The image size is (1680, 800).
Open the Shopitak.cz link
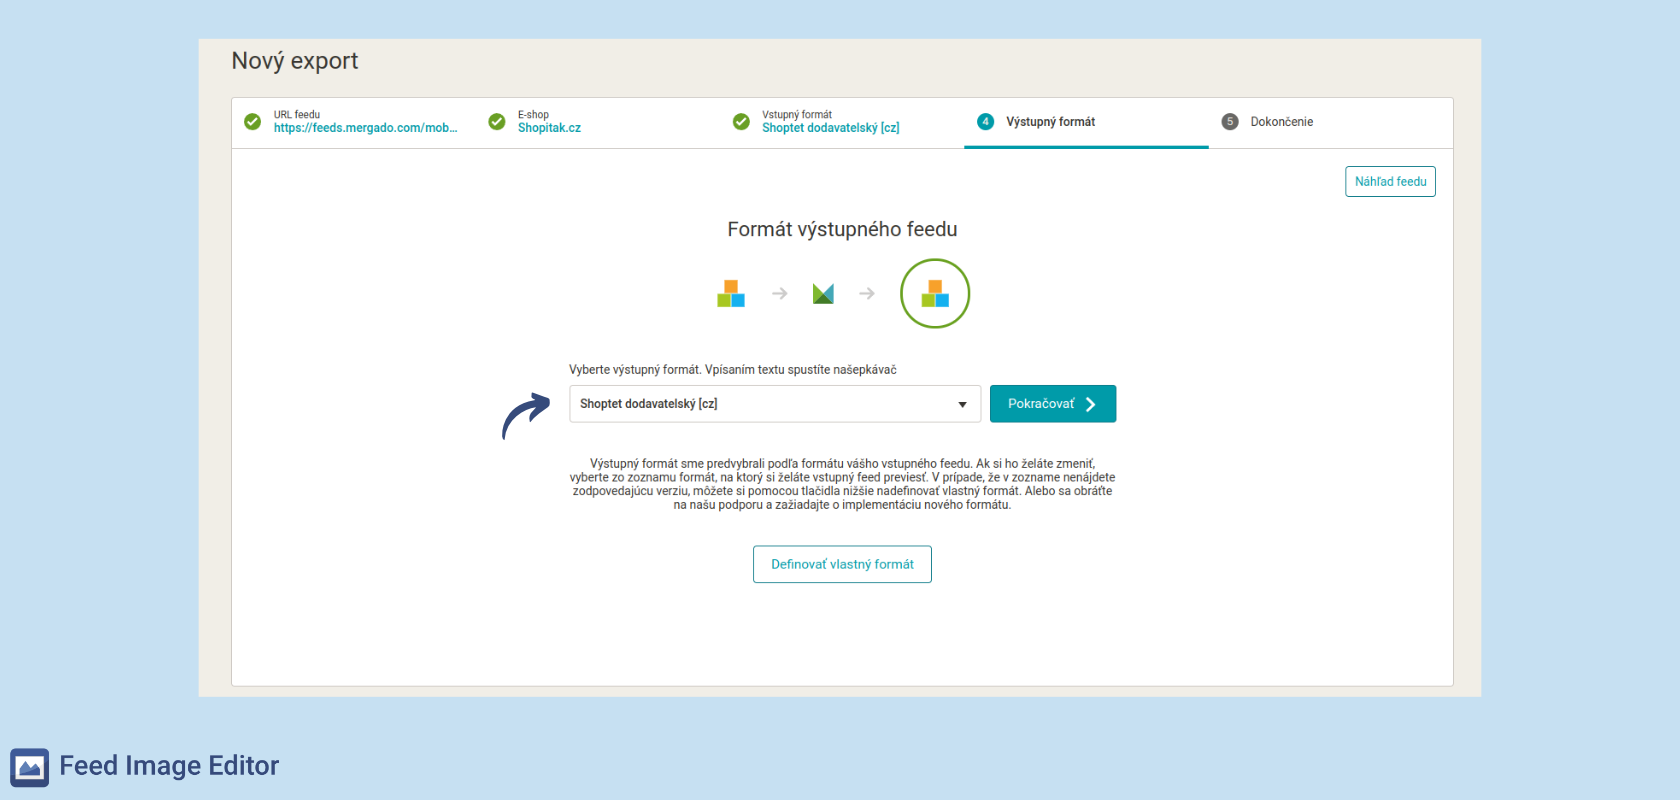coord(549,128)
